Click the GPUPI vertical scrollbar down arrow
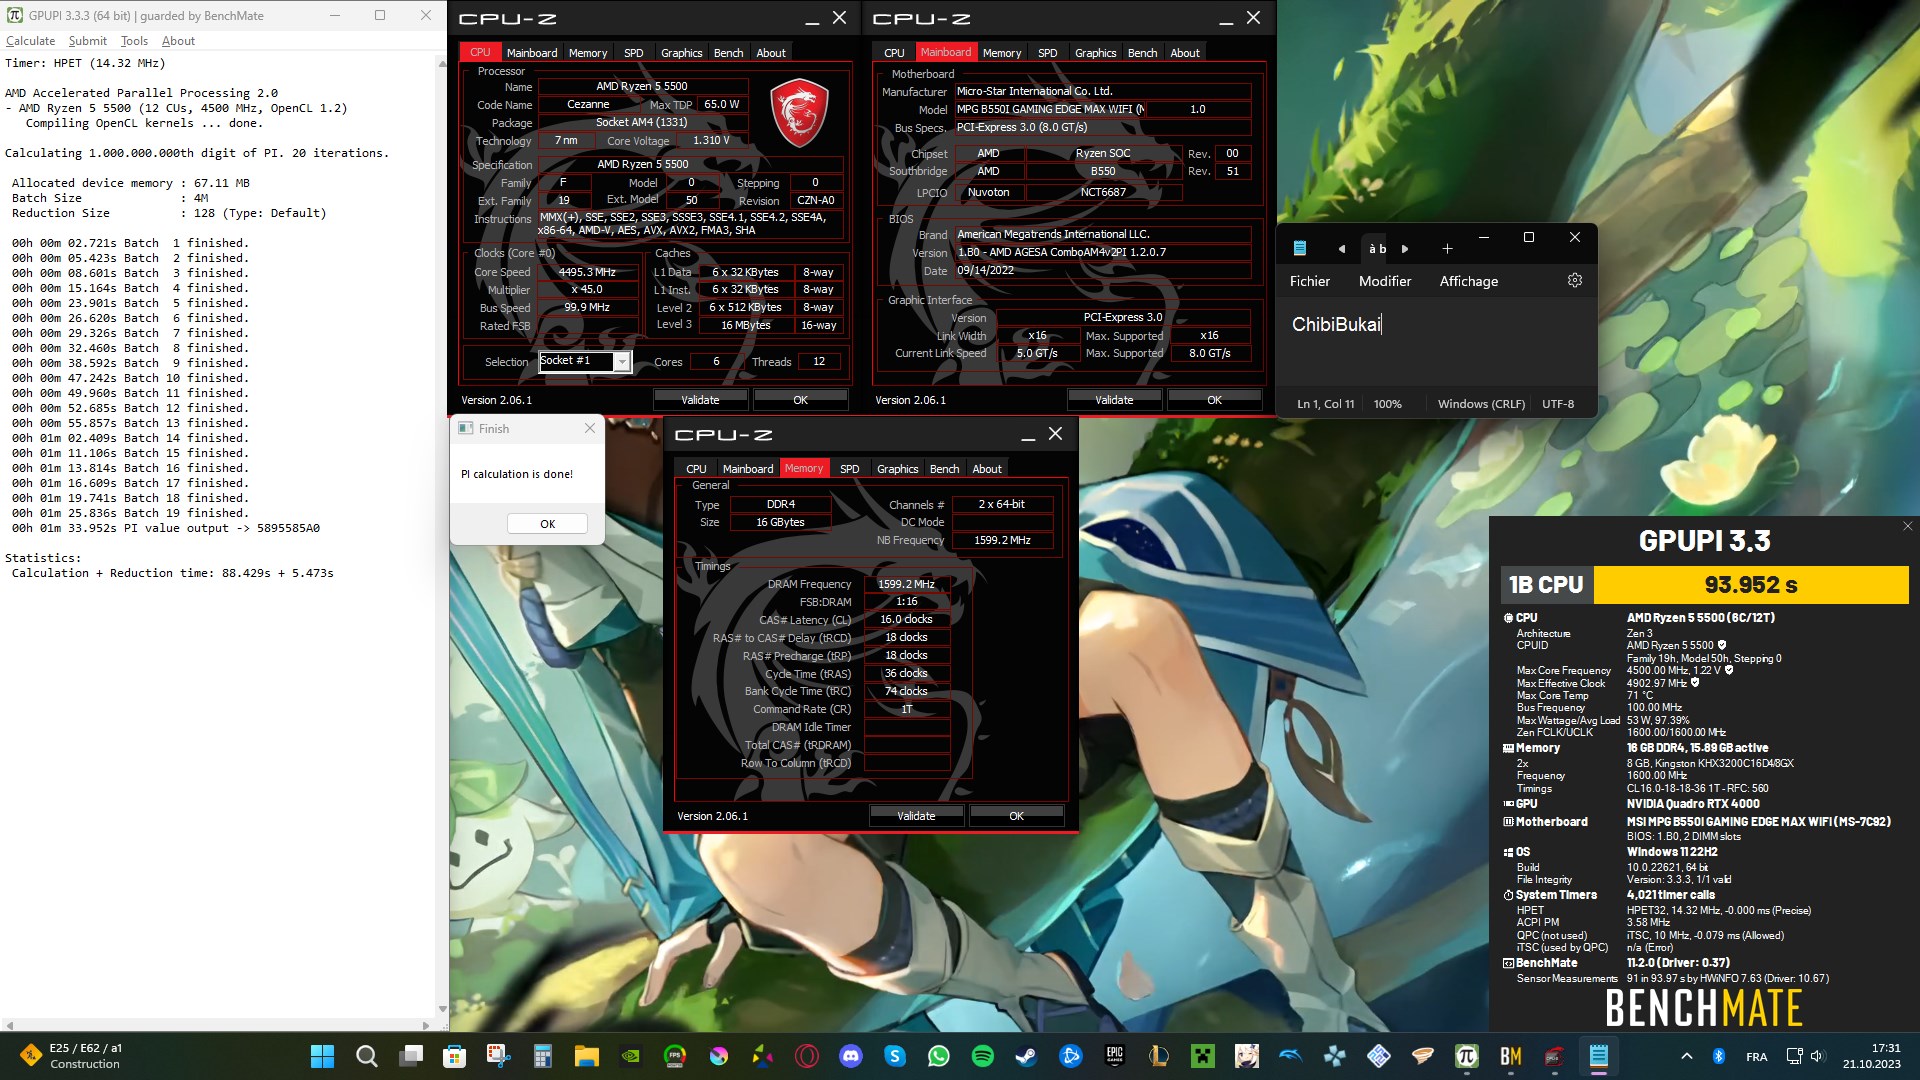Viewport: 1920px width, 1080px height. [x=442, y=1009]
